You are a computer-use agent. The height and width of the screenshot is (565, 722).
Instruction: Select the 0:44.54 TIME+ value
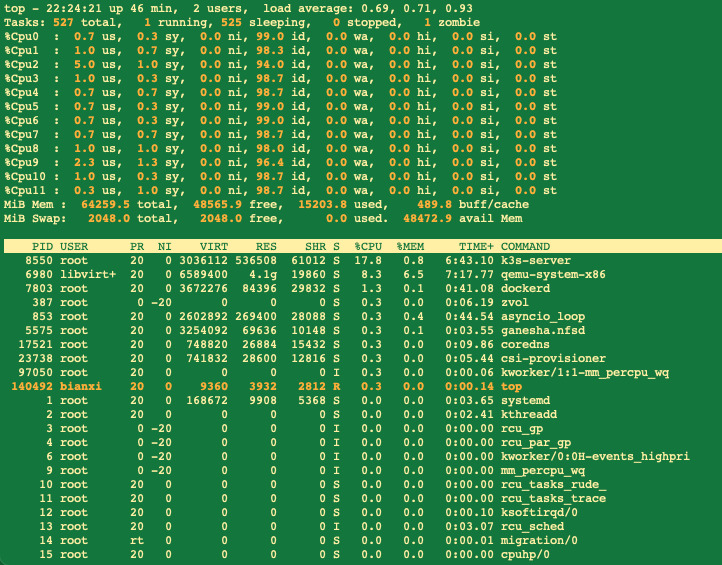click(x=469, y=317)
